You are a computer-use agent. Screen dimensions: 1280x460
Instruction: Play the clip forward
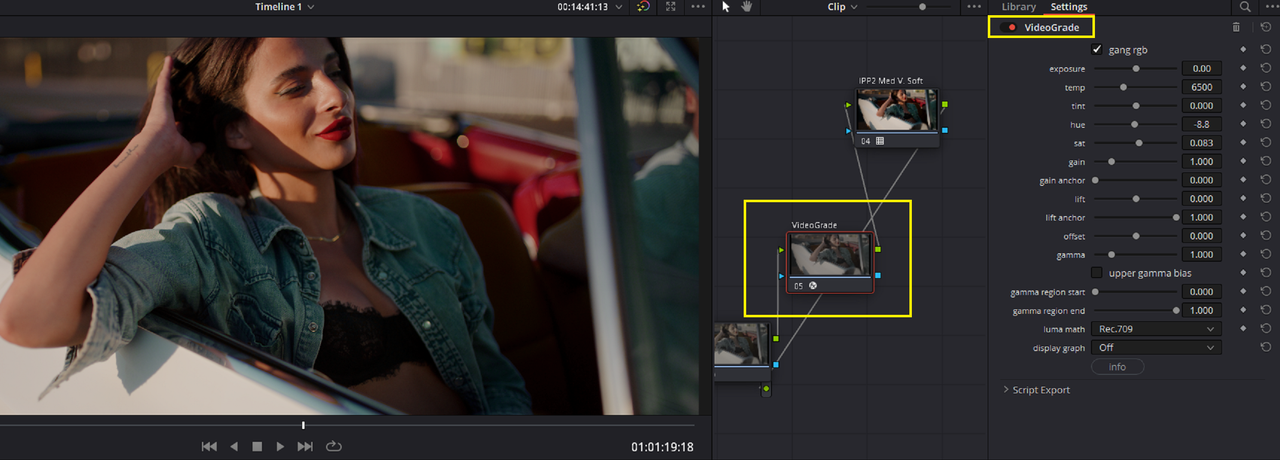point(280,446)
